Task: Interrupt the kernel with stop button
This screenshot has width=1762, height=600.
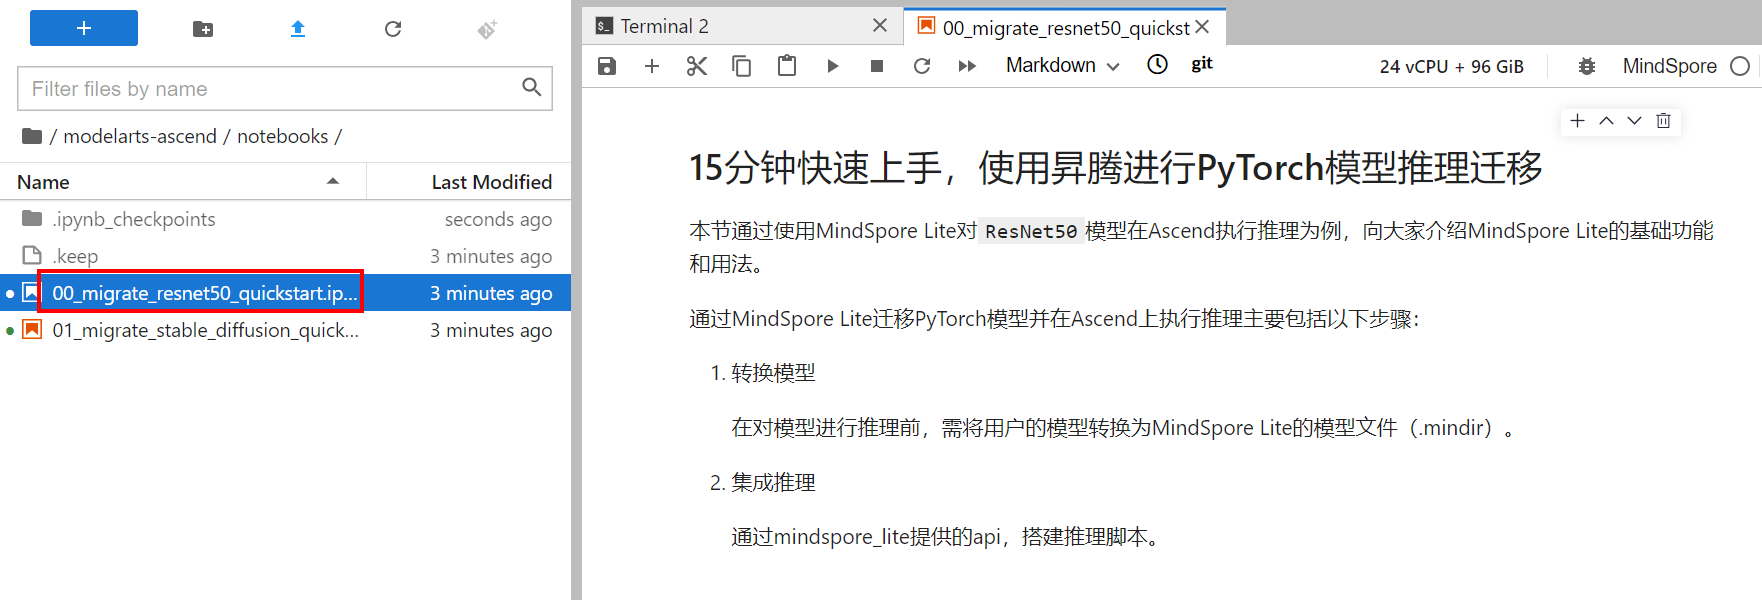Action: pyautogui.click(x=877, y=66)
